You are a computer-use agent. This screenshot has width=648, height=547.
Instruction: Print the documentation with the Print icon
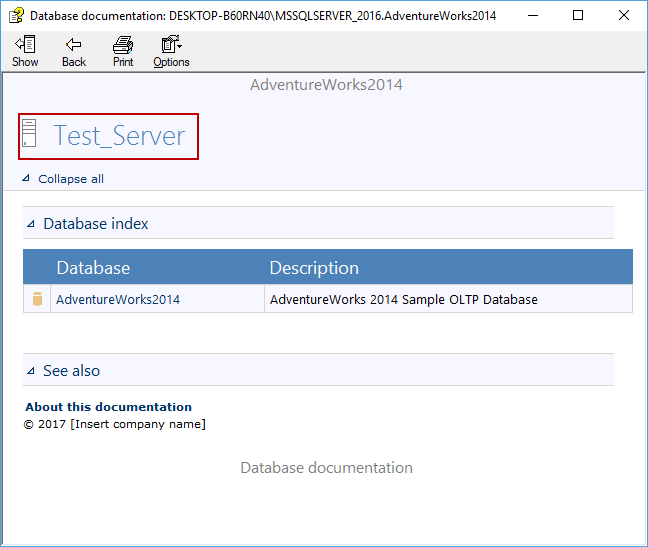pyautogui.click(x=123, y=51)
